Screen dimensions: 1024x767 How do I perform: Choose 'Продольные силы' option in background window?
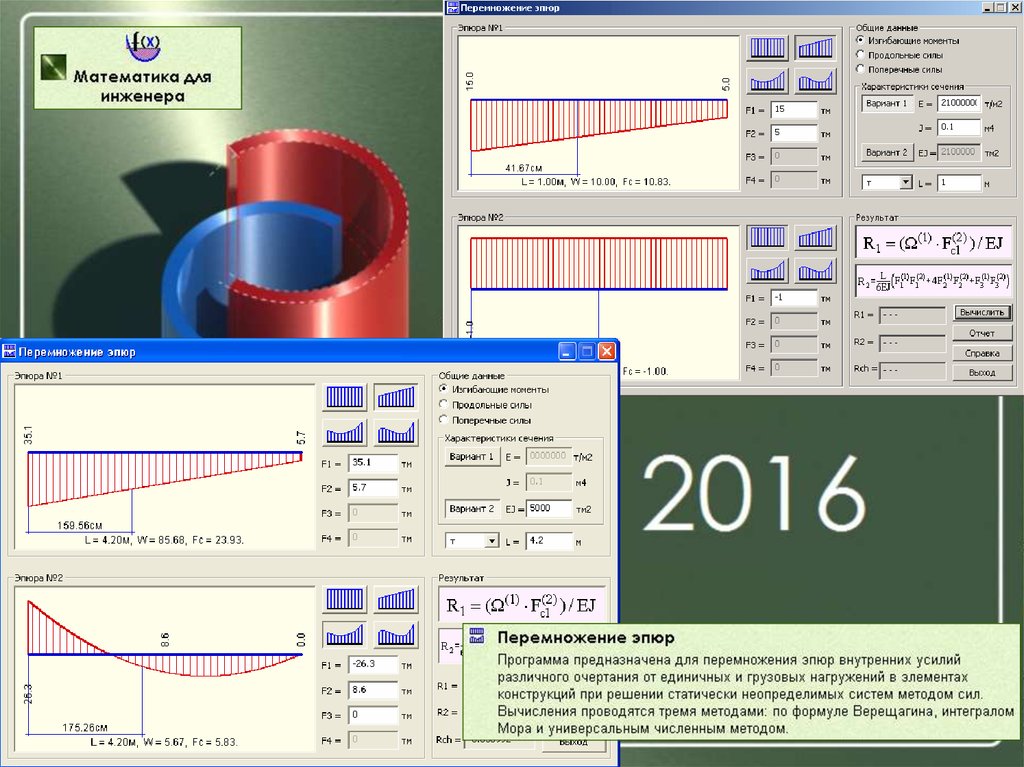click(x=860, y=55)
